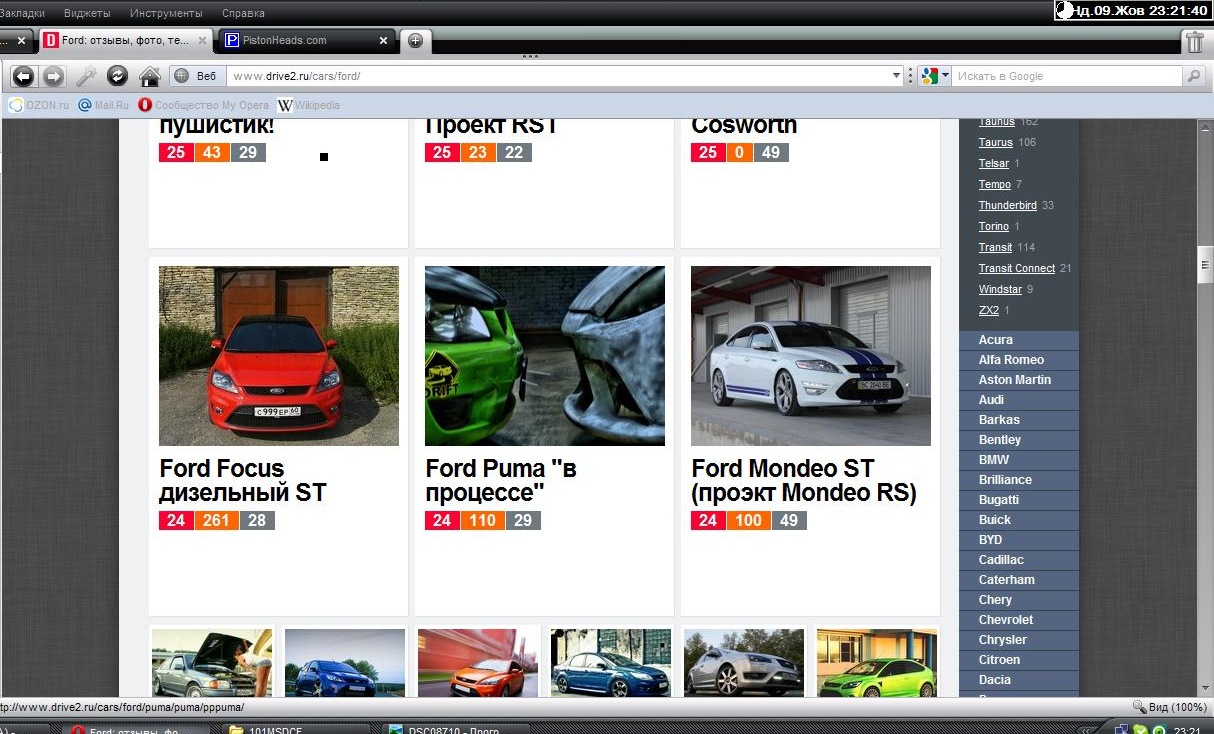The height and width of the screenshot is (734, 1214).
Task: Select Alfa Romeo in the brand list
Action: (1019, 360)
